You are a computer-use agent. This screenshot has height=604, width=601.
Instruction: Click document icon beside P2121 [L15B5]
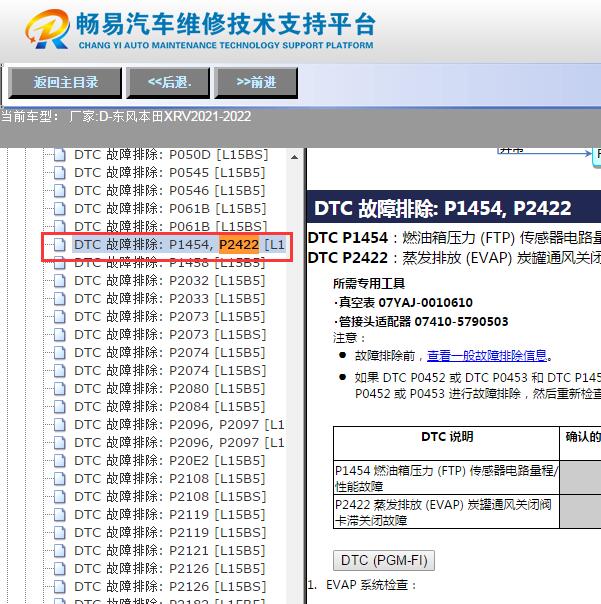tap(60, 550)
